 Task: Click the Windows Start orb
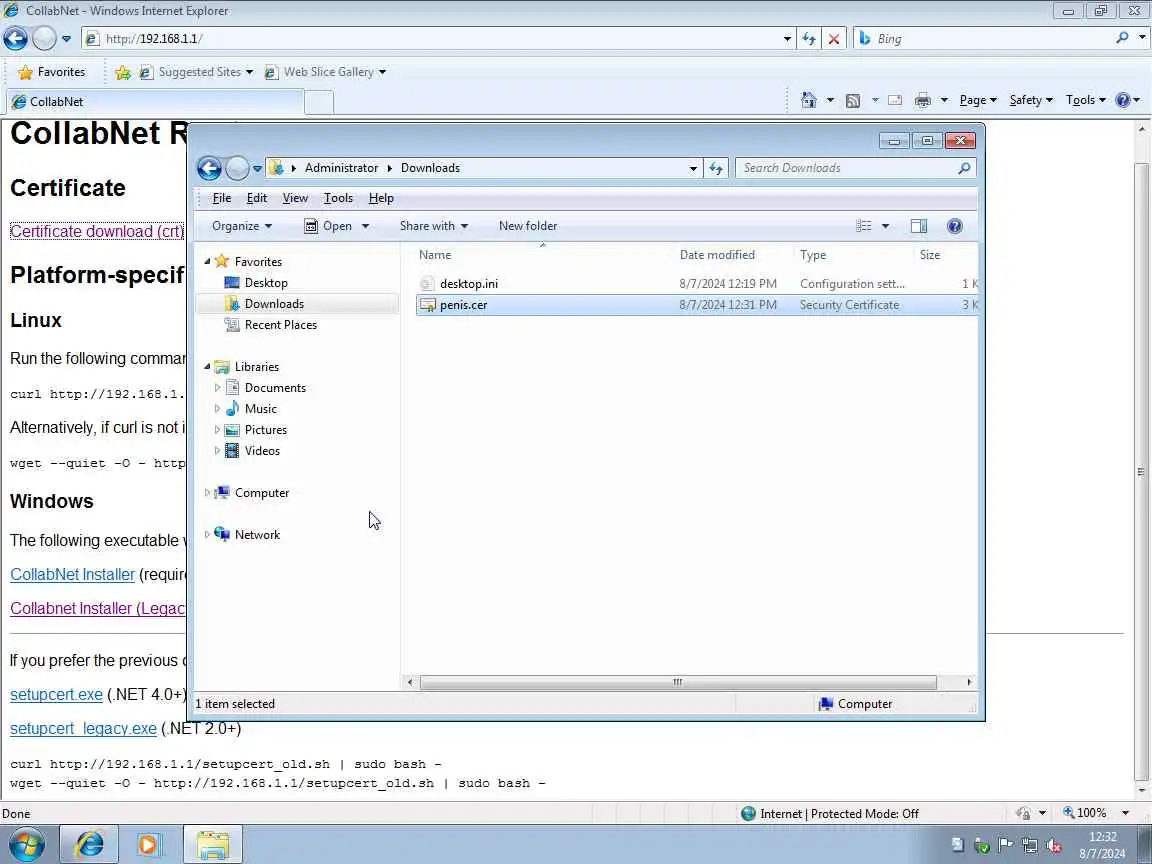[26, 845]
